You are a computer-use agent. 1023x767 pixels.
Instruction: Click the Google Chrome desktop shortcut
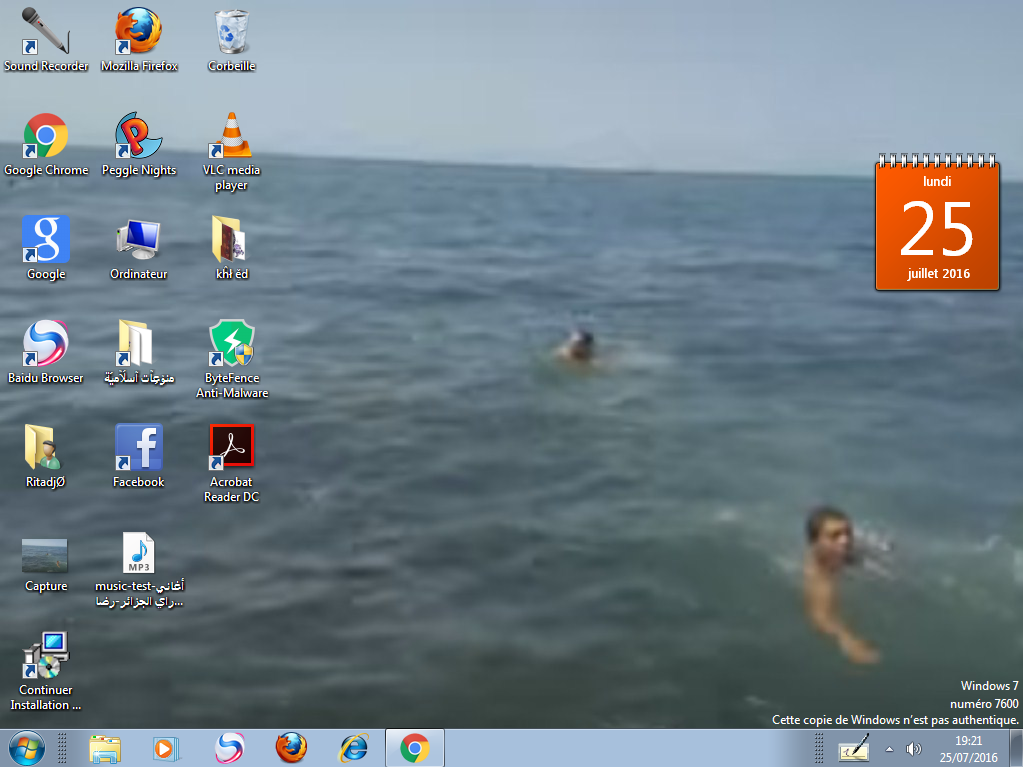click(x=46, y=136)
